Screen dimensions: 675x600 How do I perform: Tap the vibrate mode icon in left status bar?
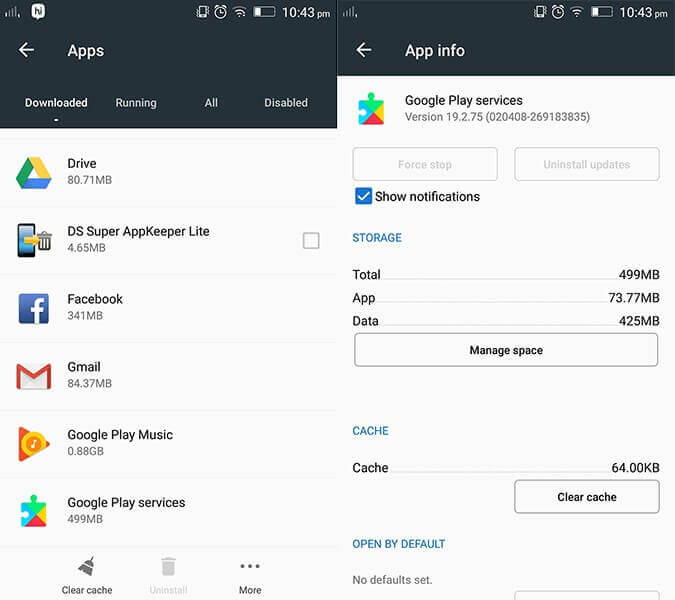point(202,12)
